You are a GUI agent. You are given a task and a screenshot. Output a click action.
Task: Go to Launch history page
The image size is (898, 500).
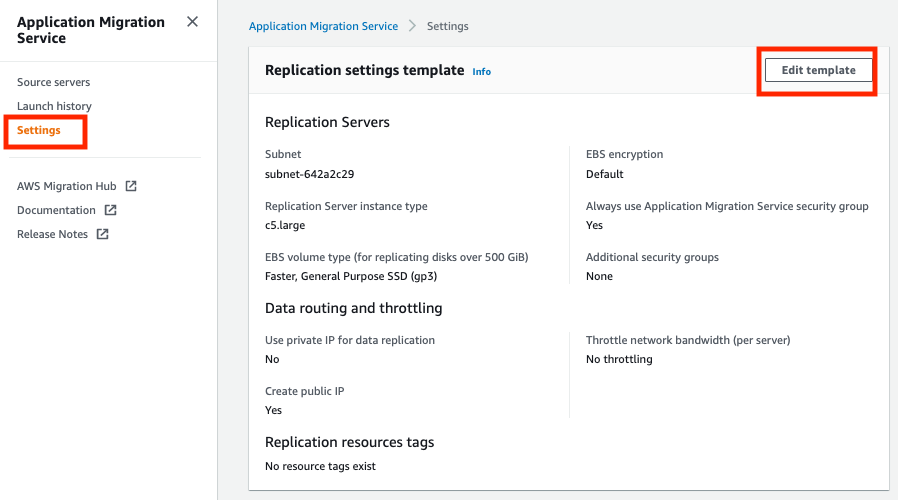pos(54,106)
